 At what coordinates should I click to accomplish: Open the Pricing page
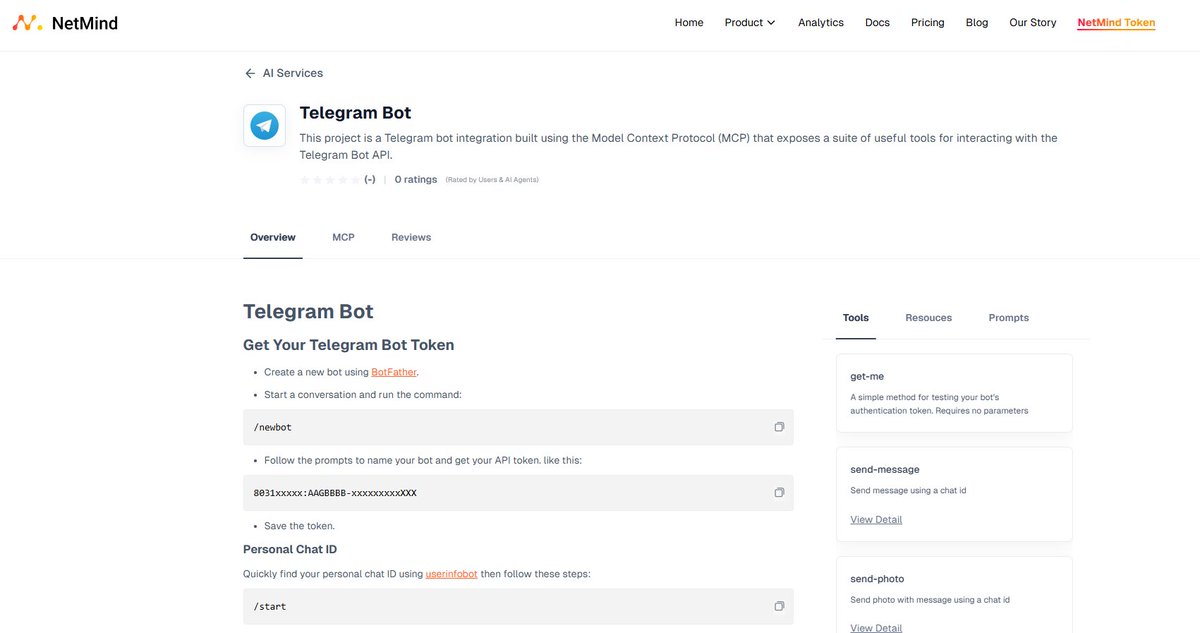pyautogui.click(x=928, y=22)
